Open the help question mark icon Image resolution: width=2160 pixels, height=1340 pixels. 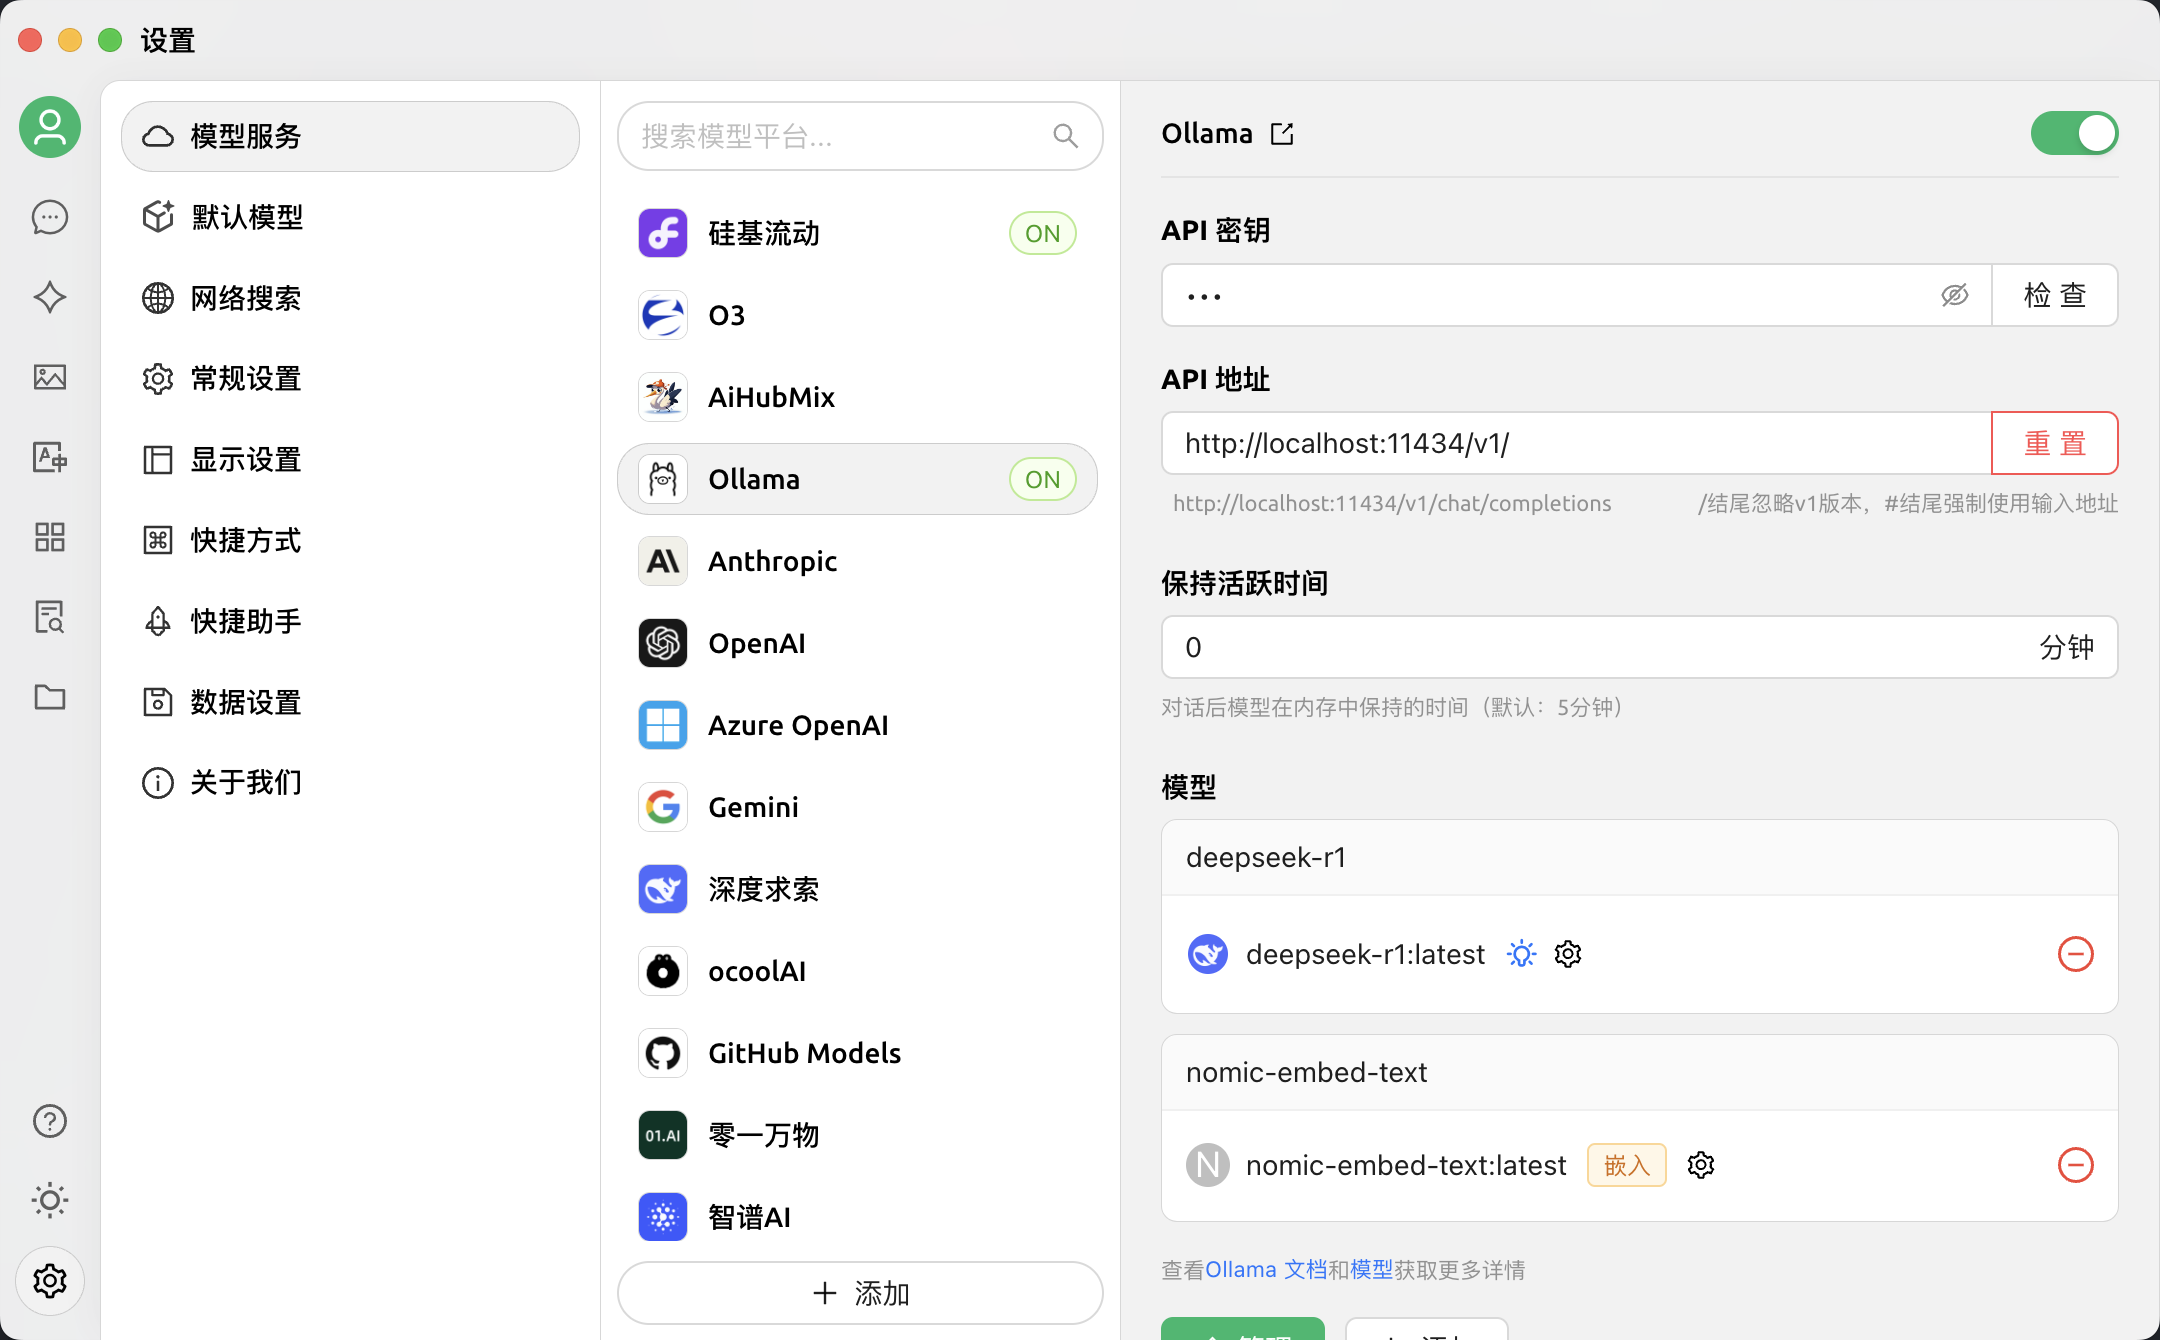(50, 1121)
